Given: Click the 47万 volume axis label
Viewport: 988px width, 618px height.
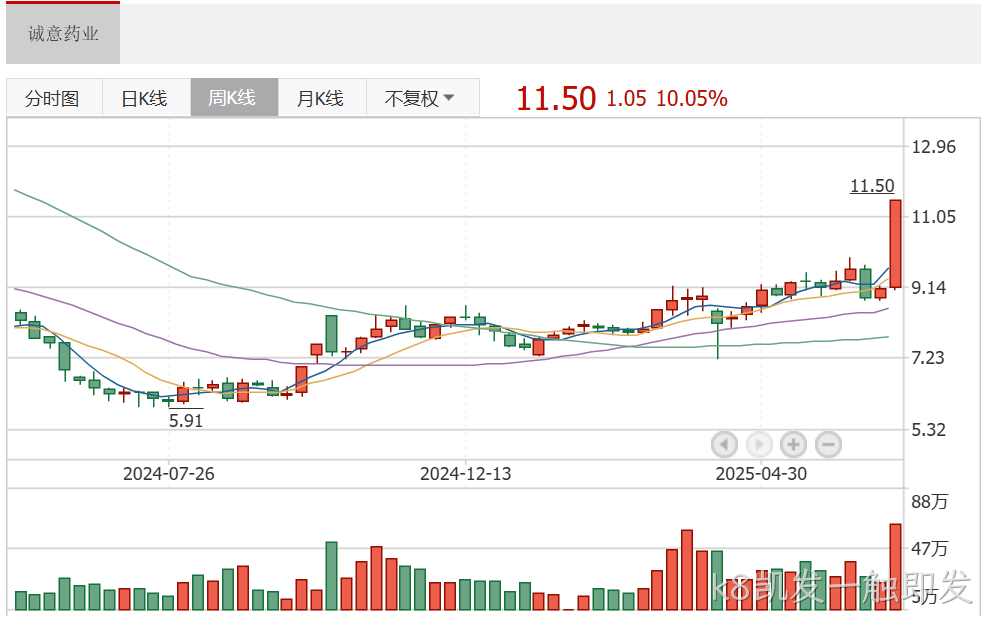Looking at the screenshot, I should point(930,549).
